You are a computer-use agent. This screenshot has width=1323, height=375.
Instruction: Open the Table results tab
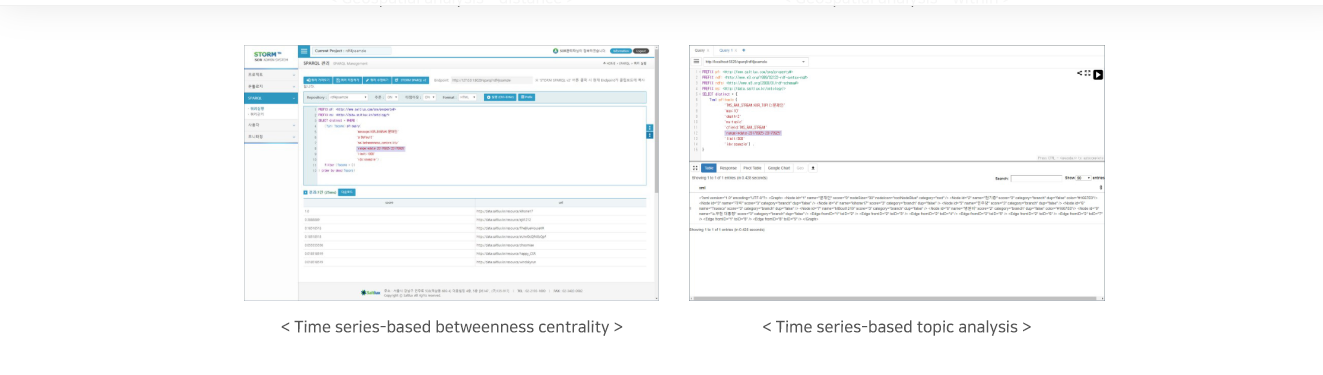709,168
